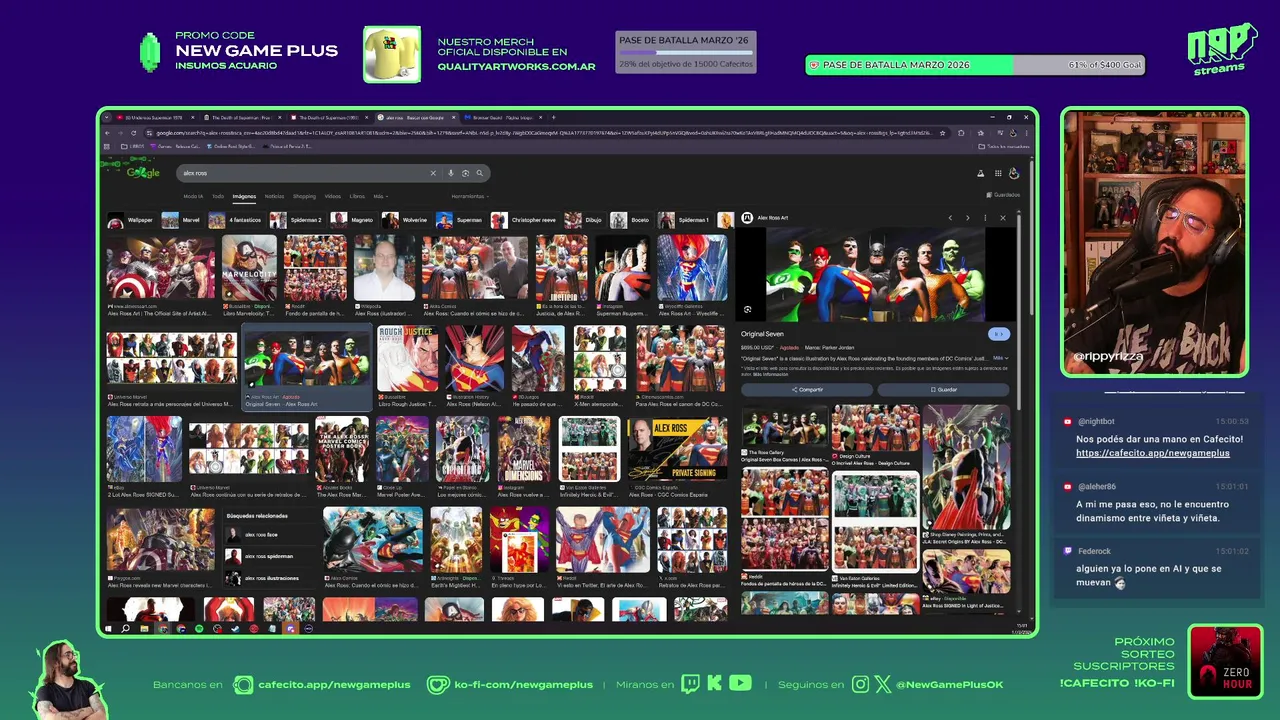
Task: Open Windows Start button
Action: click(x=109, y=628)
